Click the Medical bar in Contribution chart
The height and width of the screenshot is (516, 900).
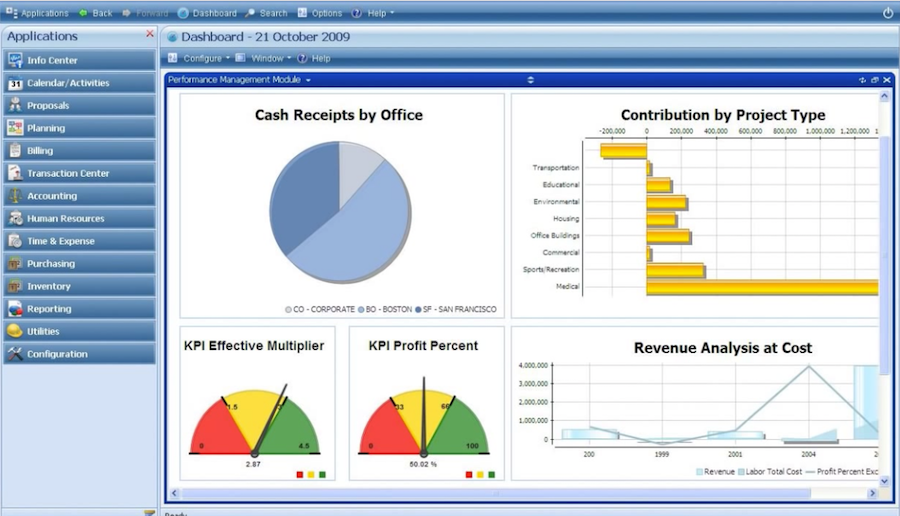click(x=762, y=288)
